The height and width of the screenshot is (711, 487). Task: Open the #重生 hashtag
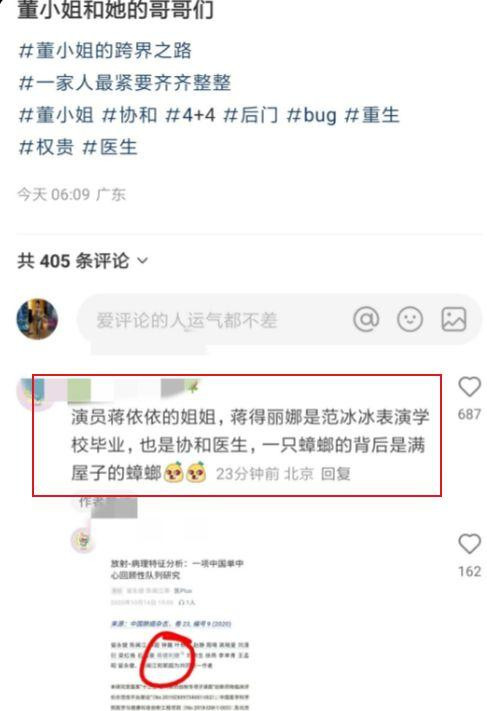coord(372,115)
